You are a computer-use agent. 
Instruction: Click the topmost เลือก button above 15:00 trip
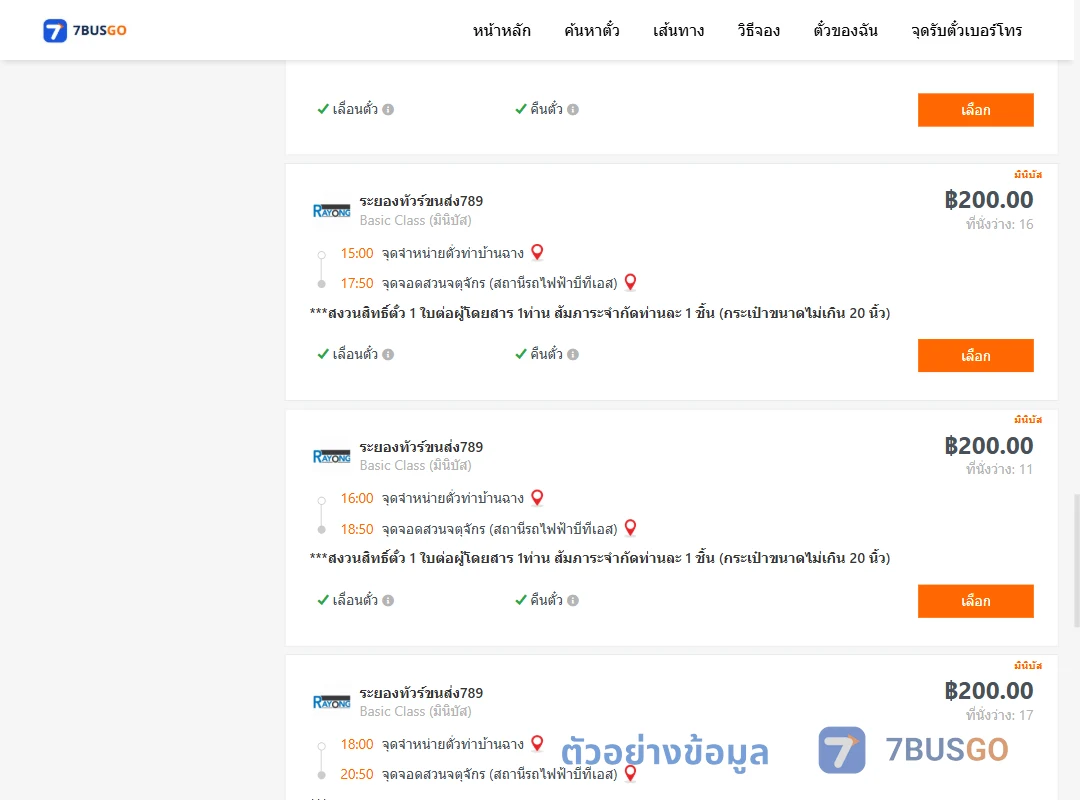975,110
